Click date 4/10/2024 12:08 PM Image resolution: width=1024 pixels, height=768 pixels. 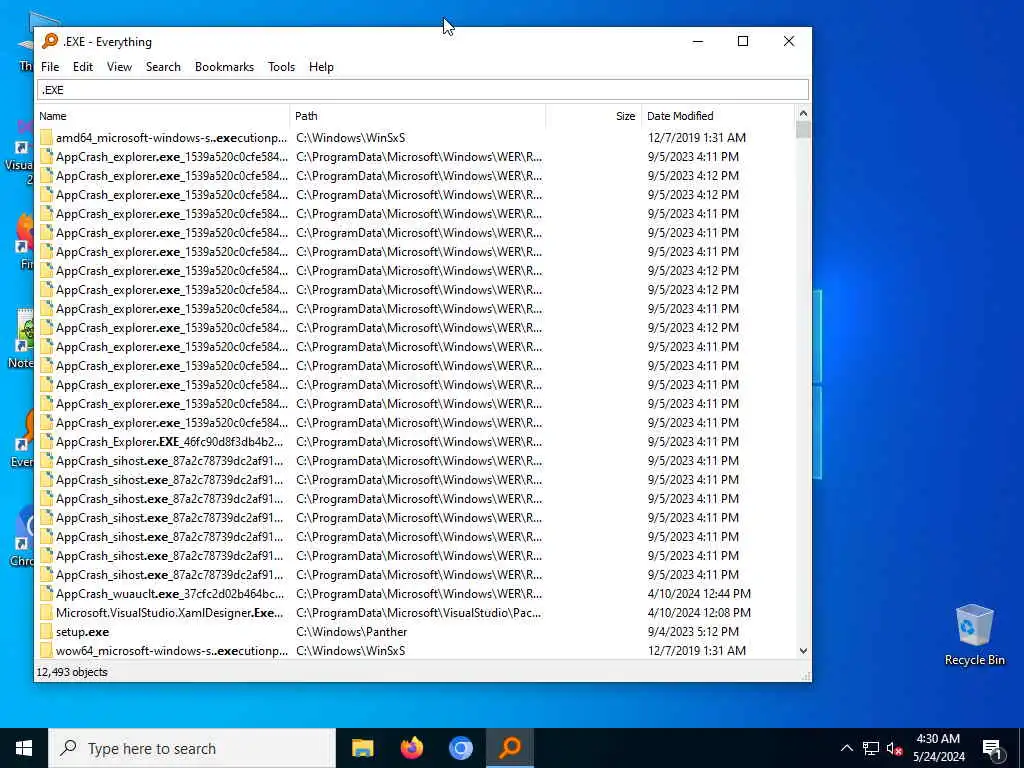click(x=699, y=613)
